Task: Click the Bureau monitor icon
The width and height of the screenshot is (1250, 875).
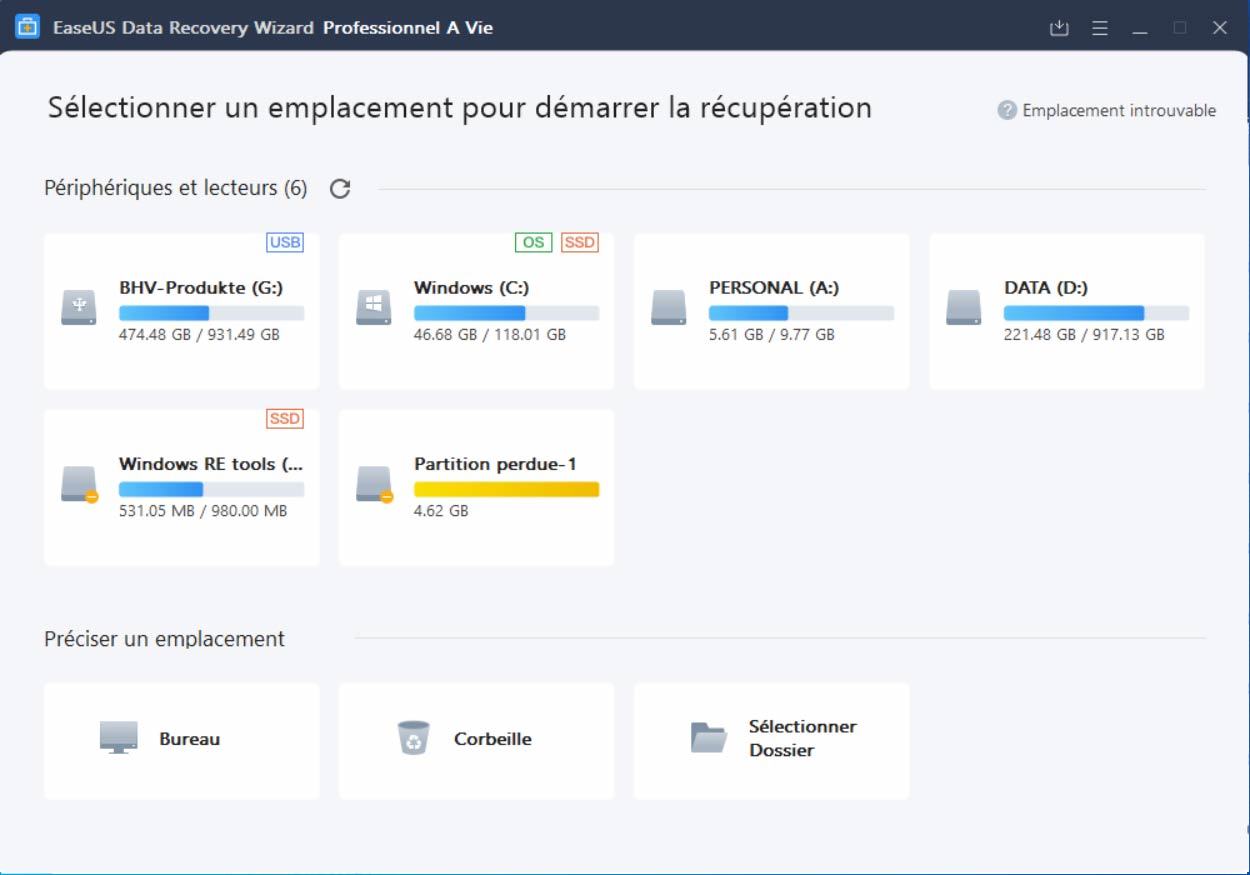Action: click(x=118, y=738)
